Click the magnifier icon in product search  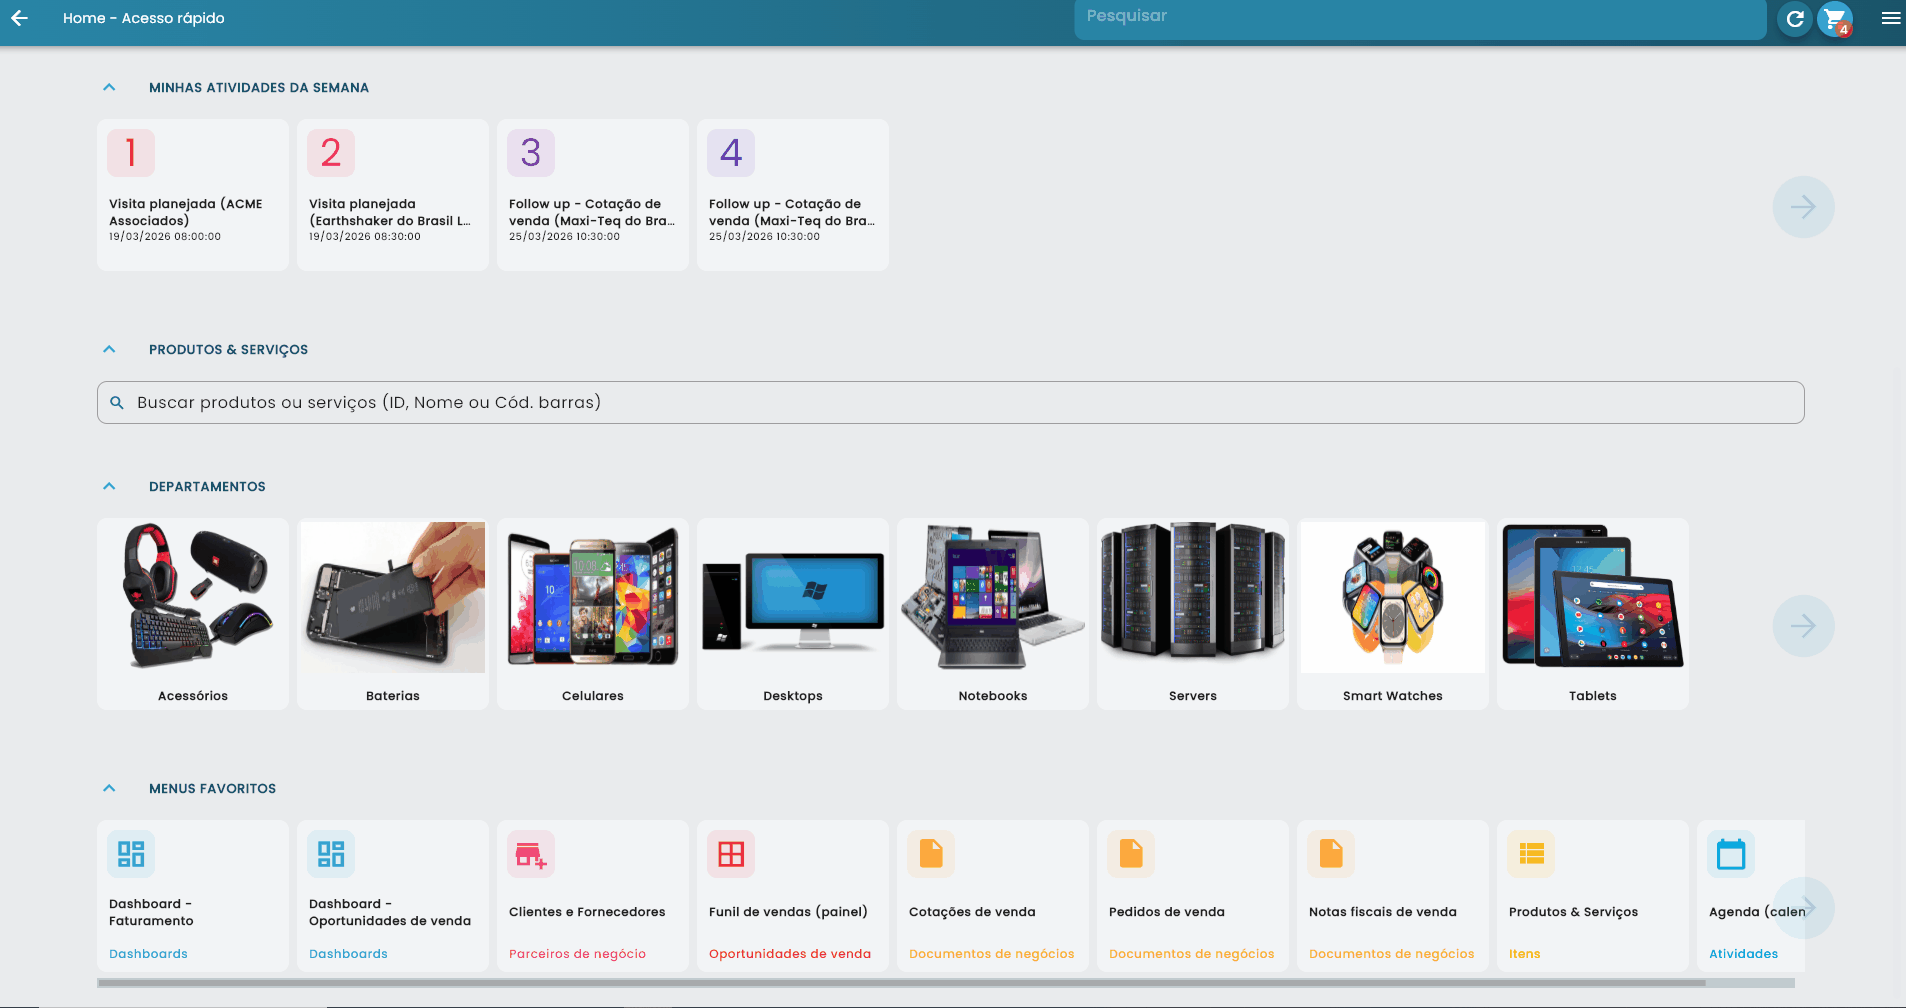coord(117,402)
